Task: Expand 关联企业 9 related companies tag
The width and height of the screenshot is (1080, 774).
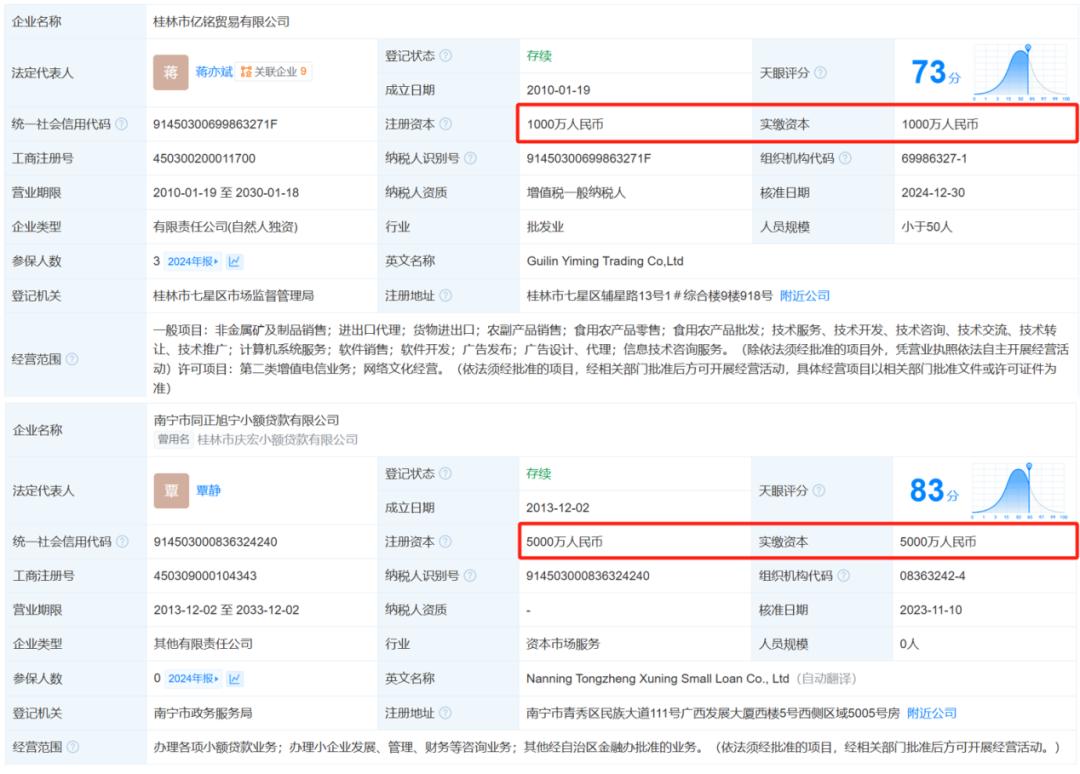Action: click(x=273, y=72)
